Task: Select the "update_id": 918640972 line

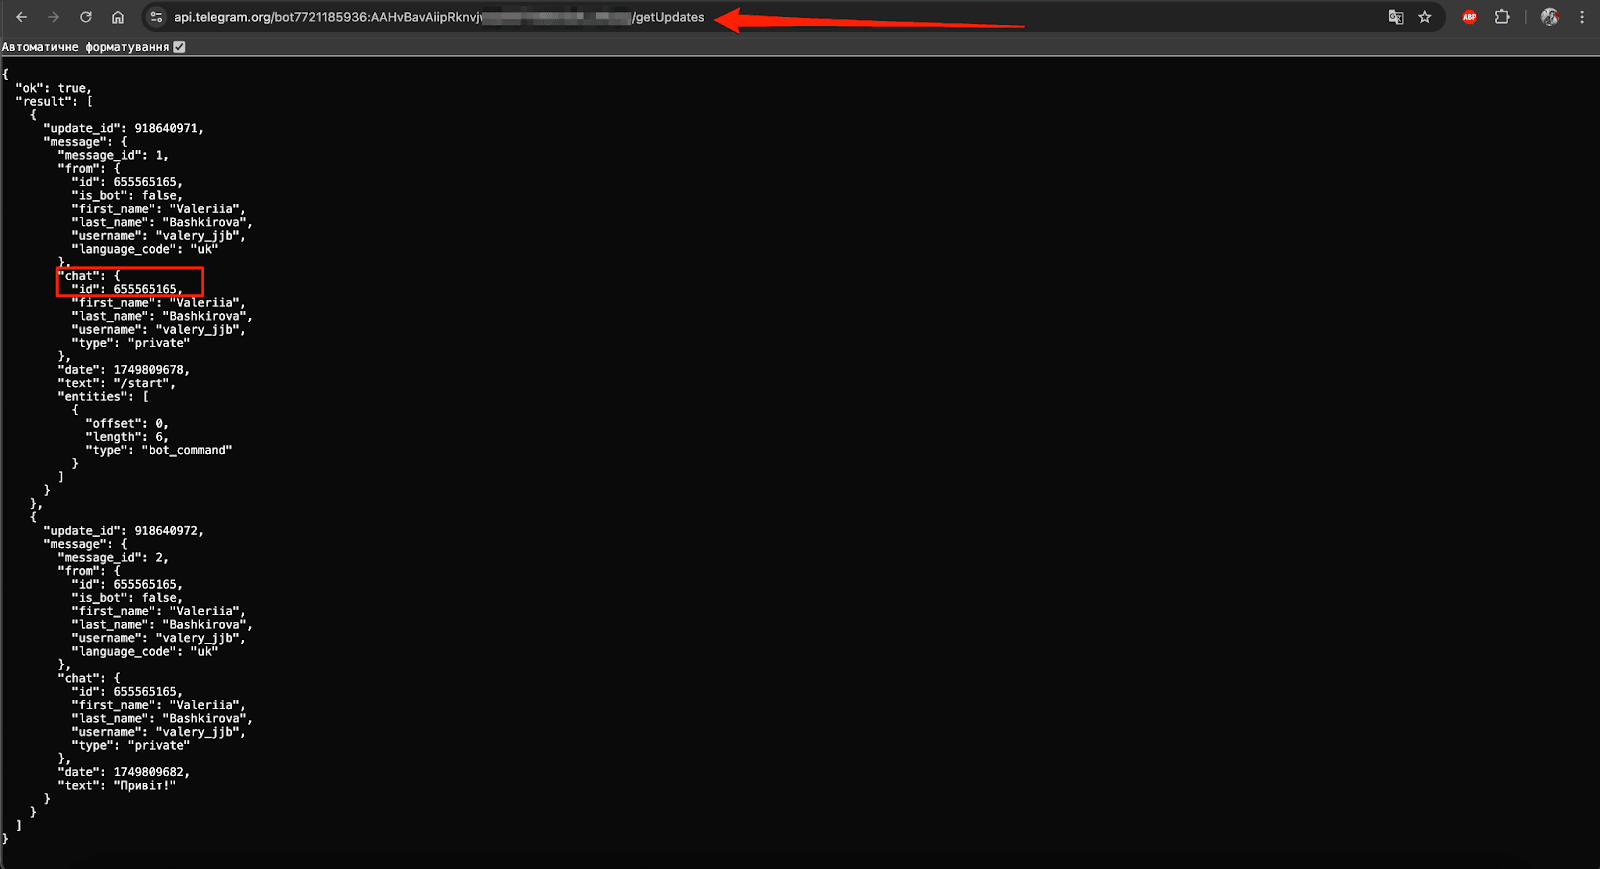Action: [x=123, y=531]
